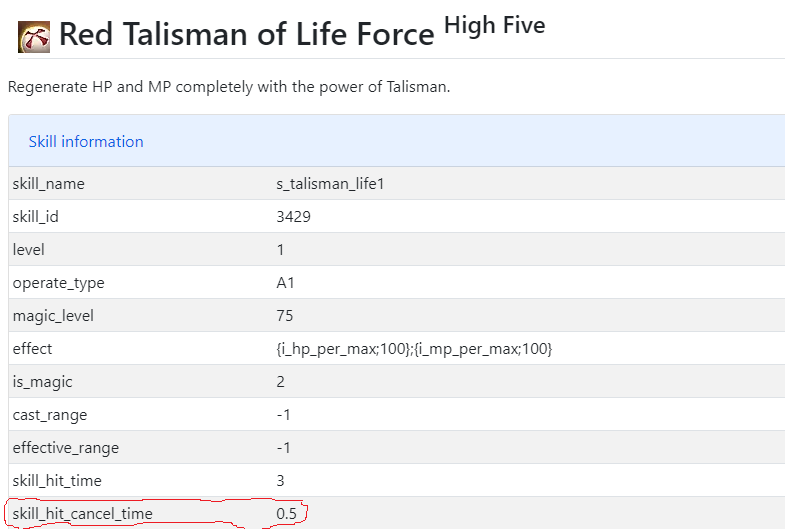Select the skill_name row label
The width and height of the screenshot is (785, 529).
[48, 184]
